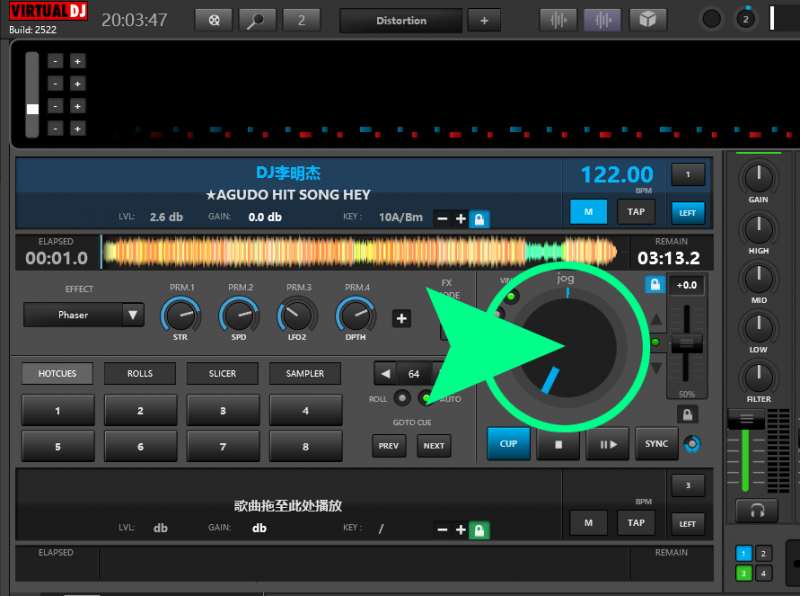800x596 pixels.
Task: Select green deck 3 in the deck switcher
Action: point(743,574)
